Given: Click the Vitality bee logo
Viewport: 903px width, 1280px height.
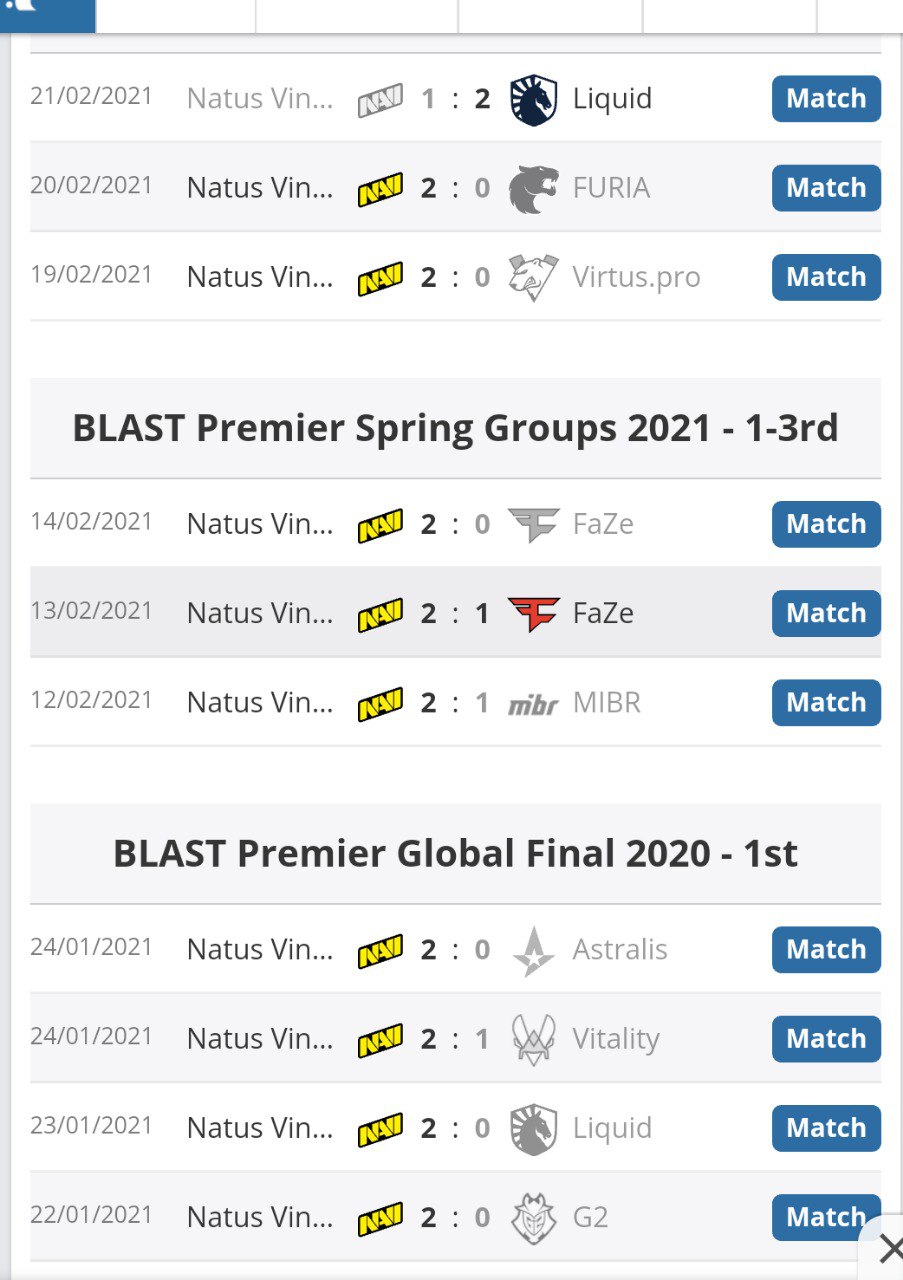Looking at the screenshot, I should coord(532,1039).
